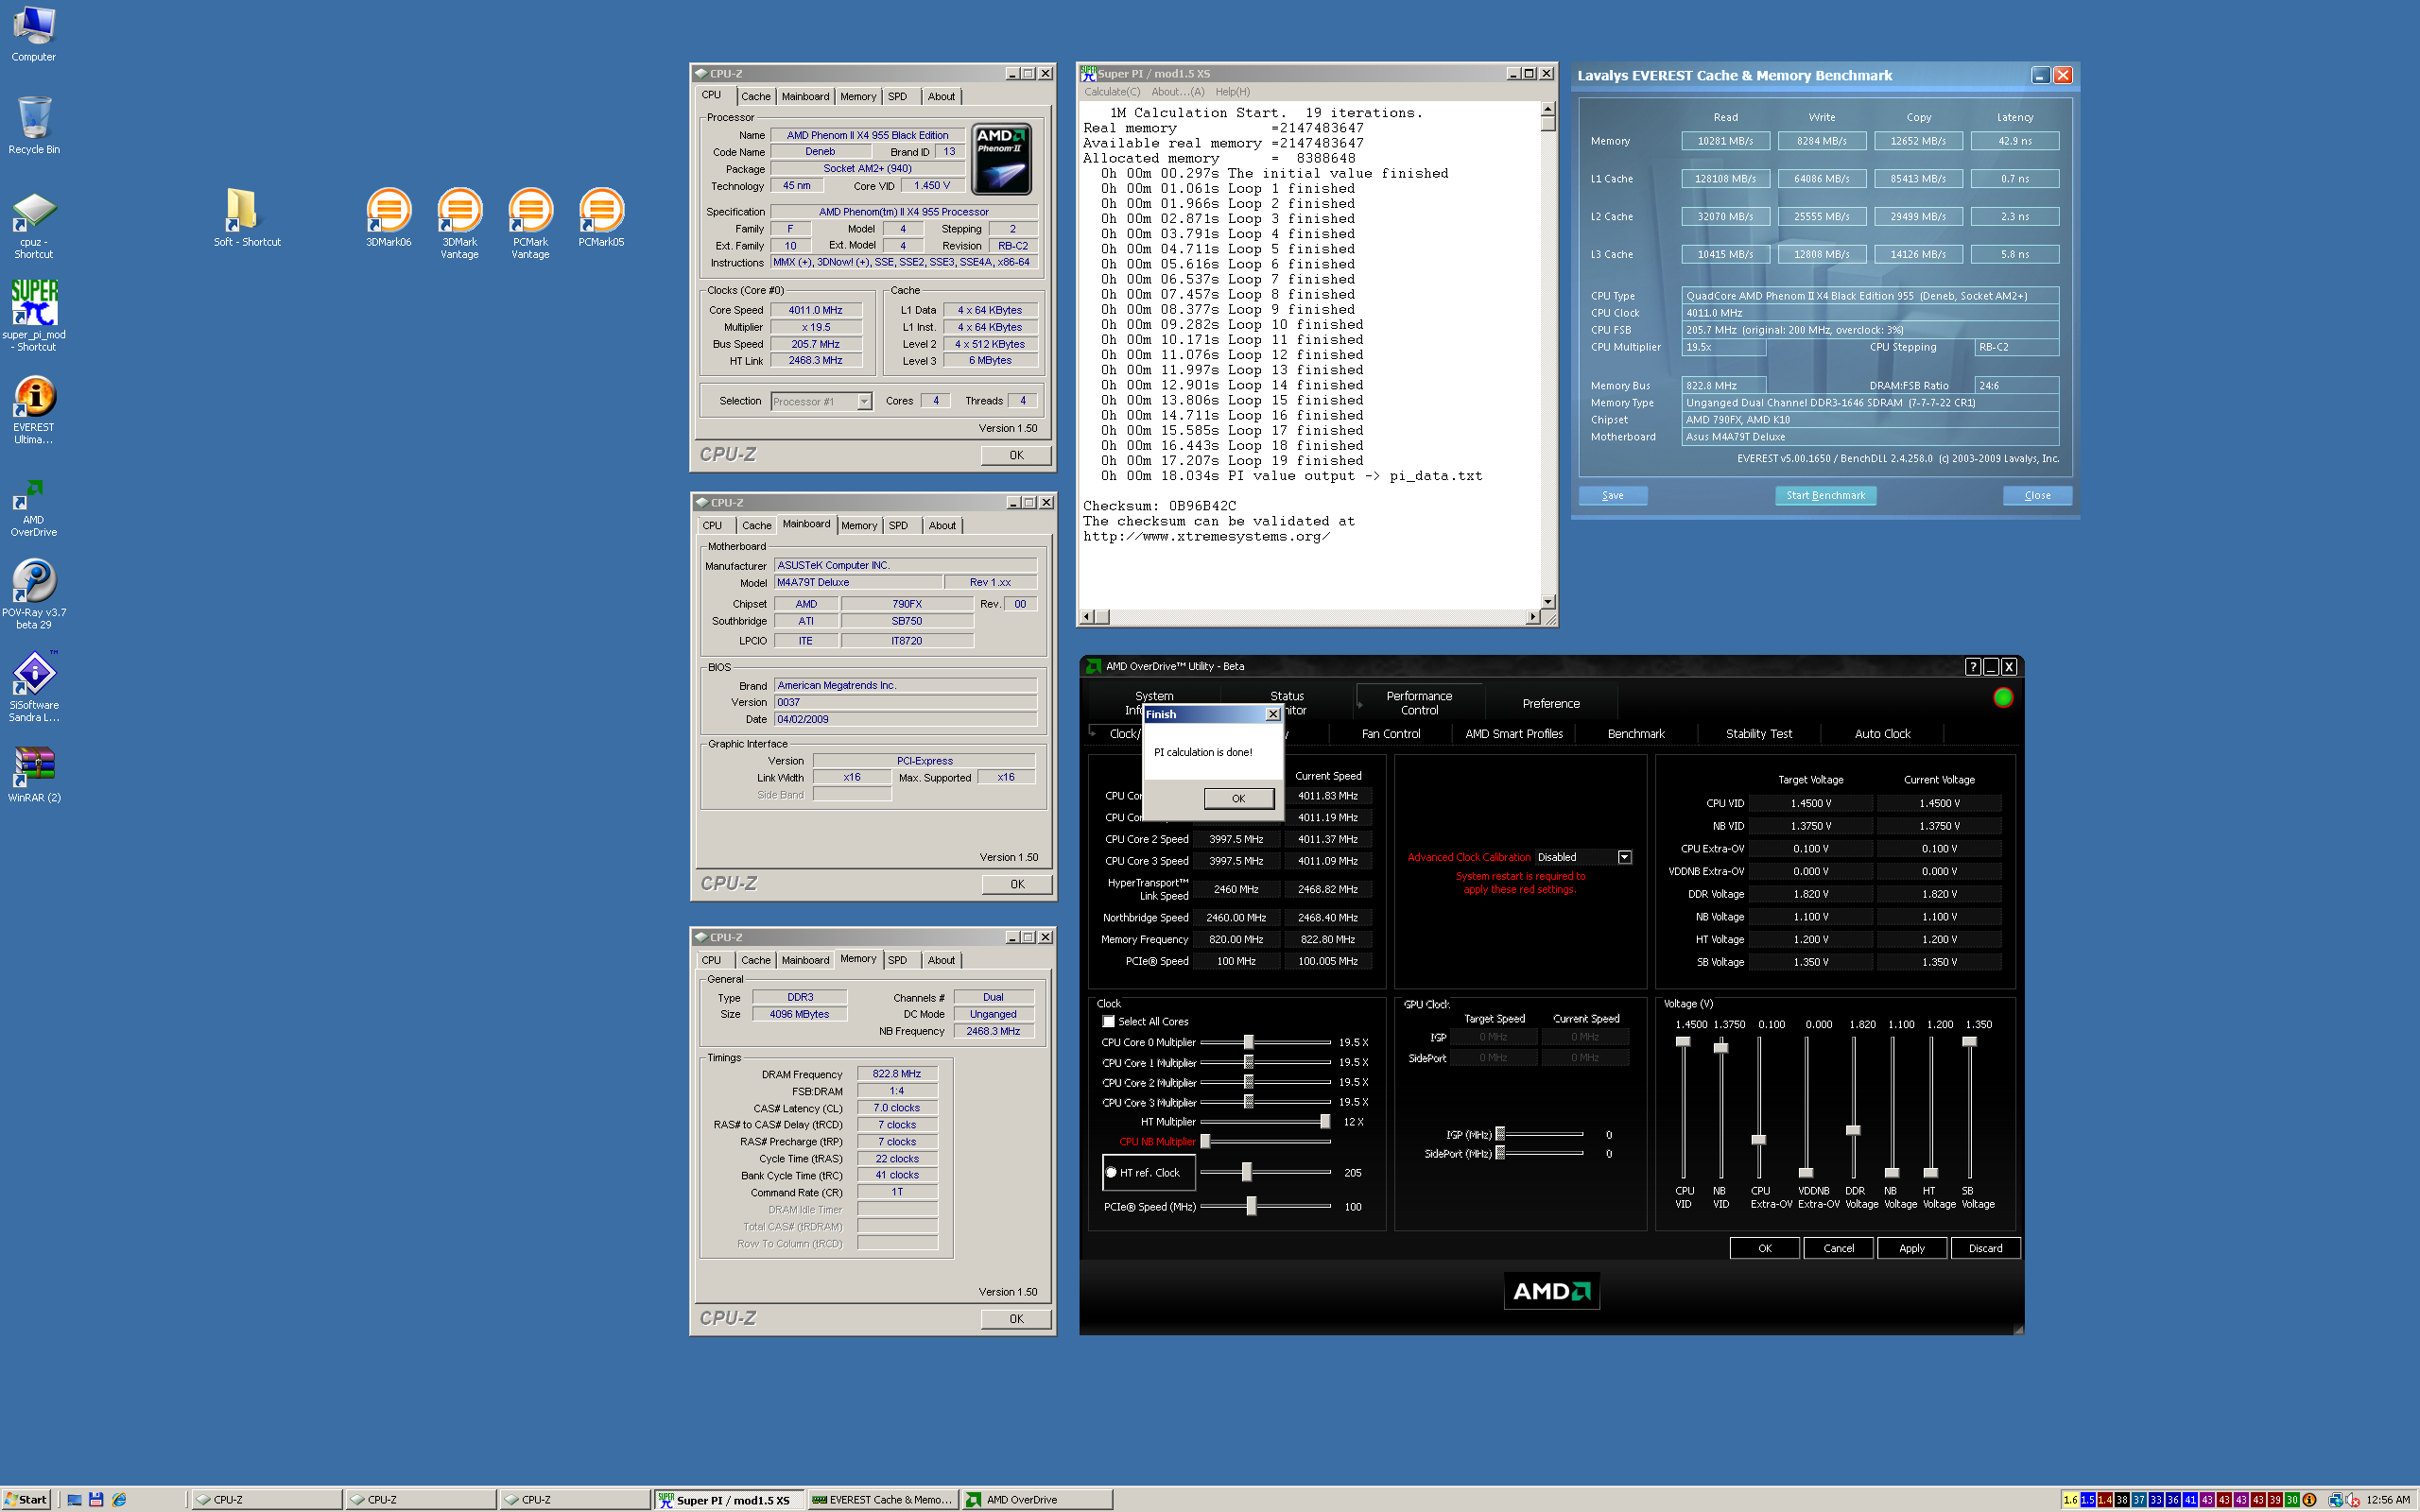Click the floppy save quick launch icon
2420x1512 pixels.
(96, 1499)
